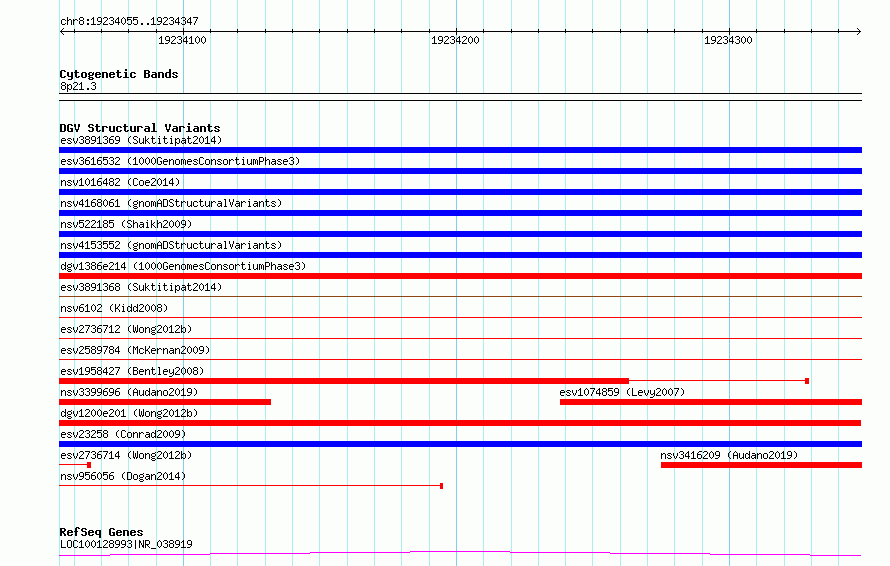The width and height of the screenshot is (890, 566).
Task: Click the thick red bar under esv1958427
Action: click(344, 381)
